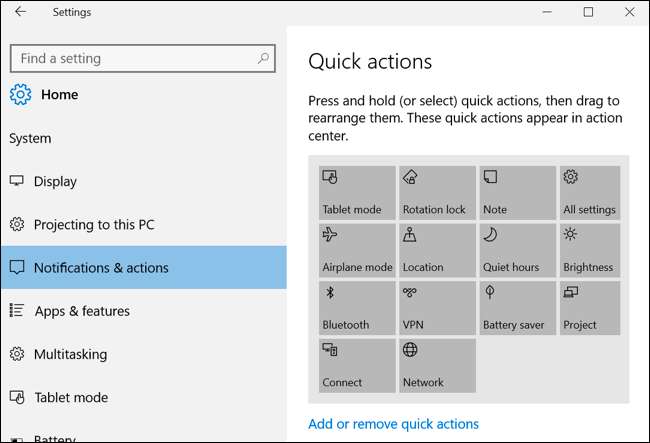
Task: Go back using the back arrow
Action: pos(20,12)
